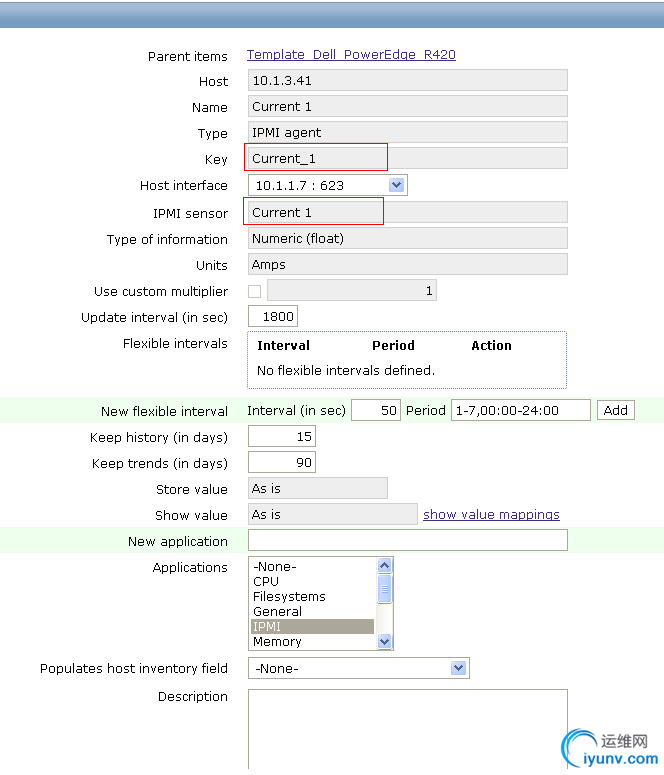Select CPU in the Applications list

tap(312, 581)
